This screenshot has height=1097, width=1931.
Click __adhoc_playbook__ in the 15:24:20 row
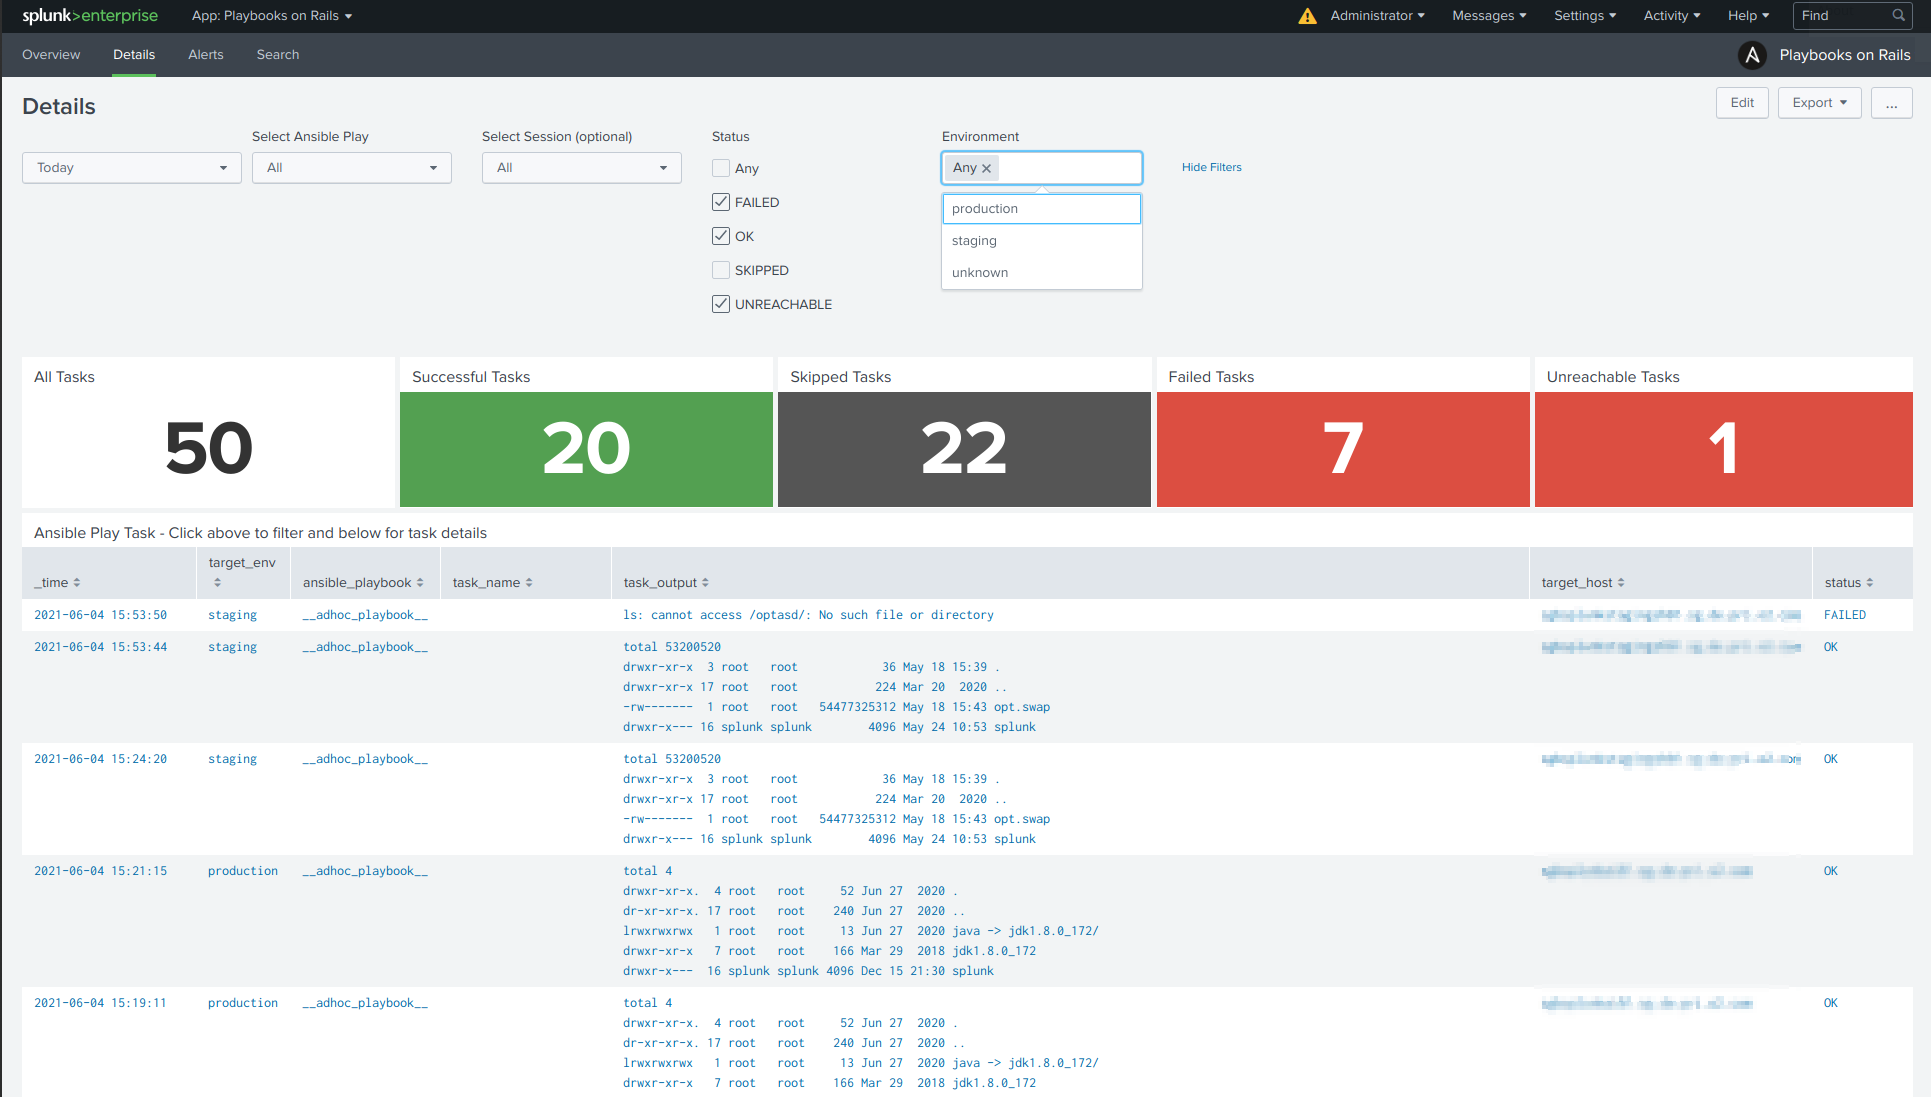click(365, 759)
